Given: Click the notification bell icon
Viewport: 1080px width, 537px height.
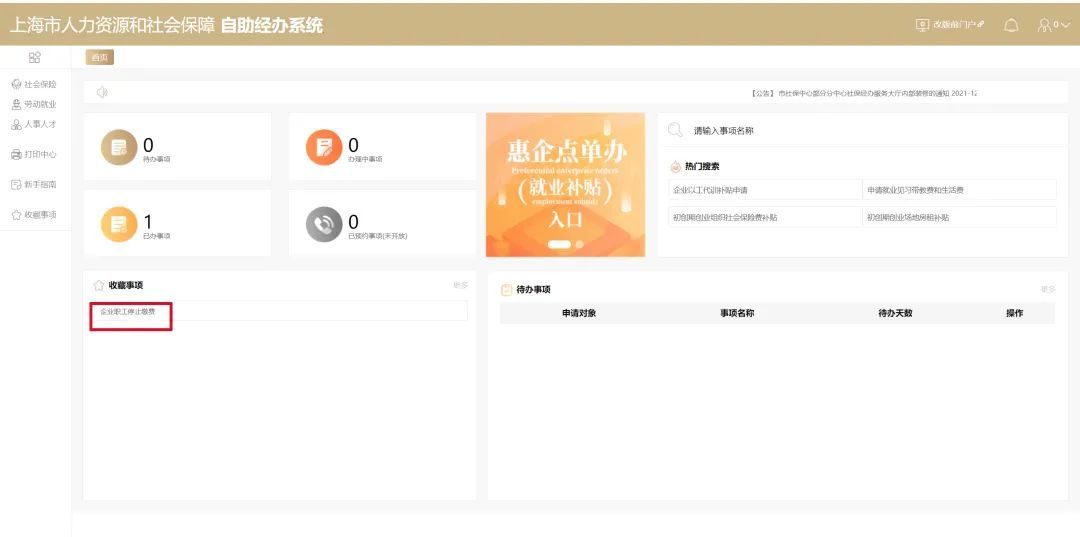Looking at the screenshot, I should pos(1011,24).
